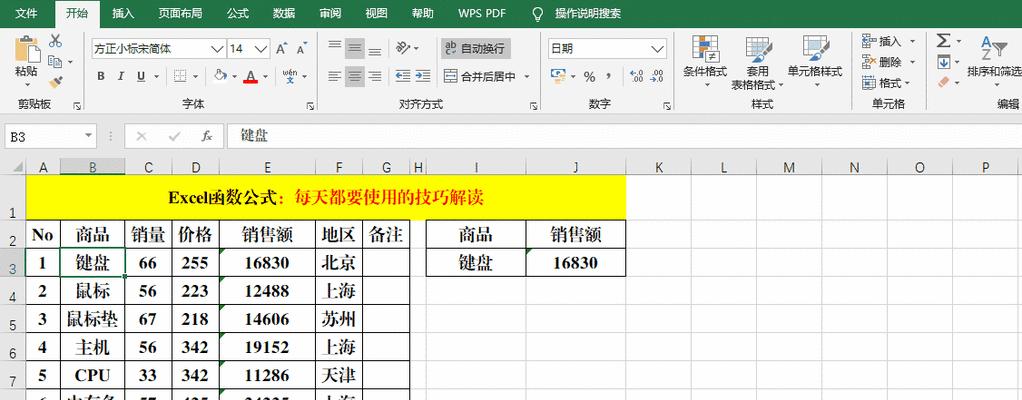Switch to the 数据 tab
1022x400 pixels.
point(284,13)
